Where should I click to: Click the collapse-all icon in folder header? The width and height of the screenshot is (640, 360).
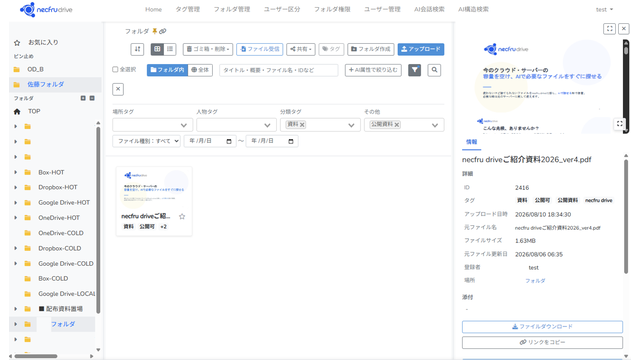click(92, 98)
